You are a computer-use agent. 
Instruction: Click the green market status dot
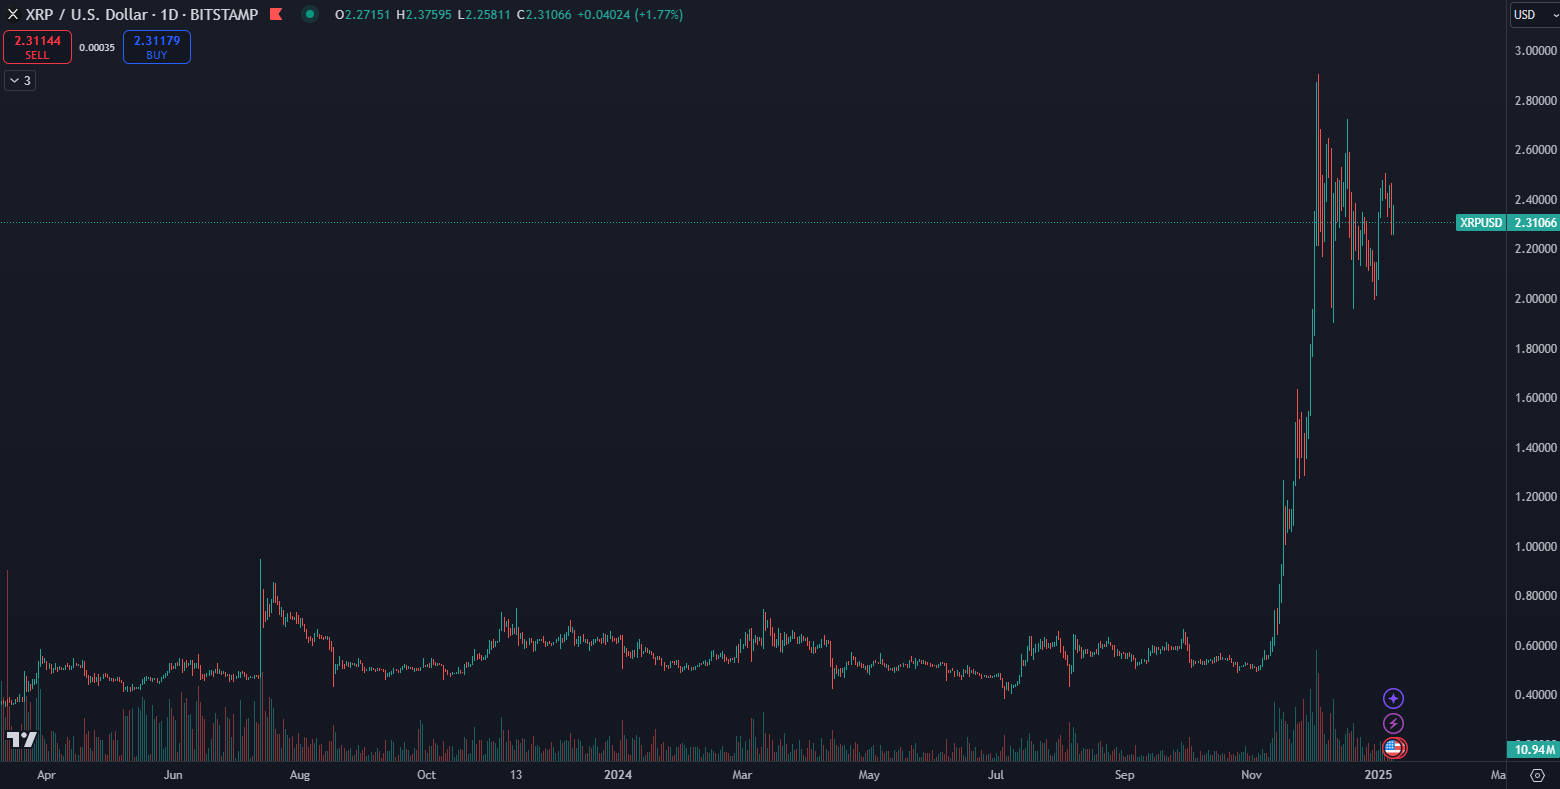click(x=310, y=15)
